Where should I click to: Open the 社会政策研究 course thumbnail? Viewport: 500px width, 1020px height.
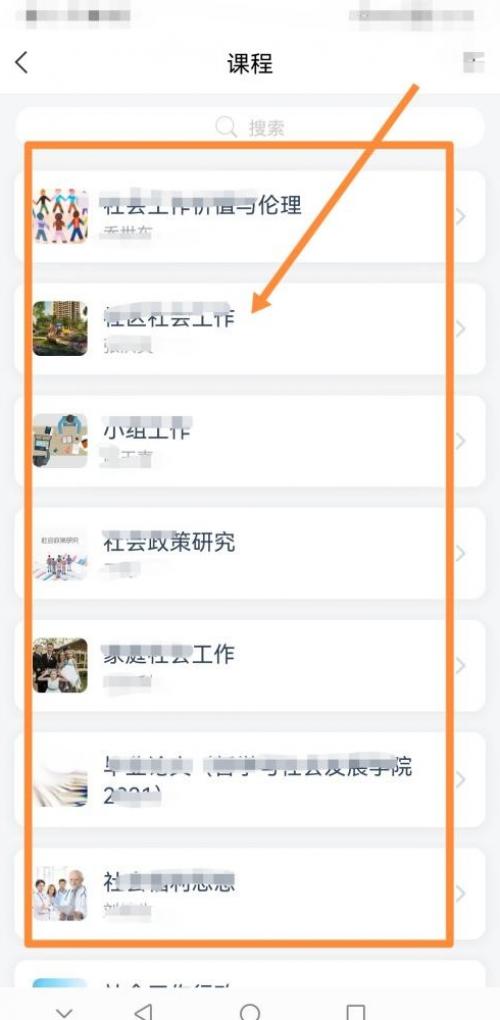[60, 553]
